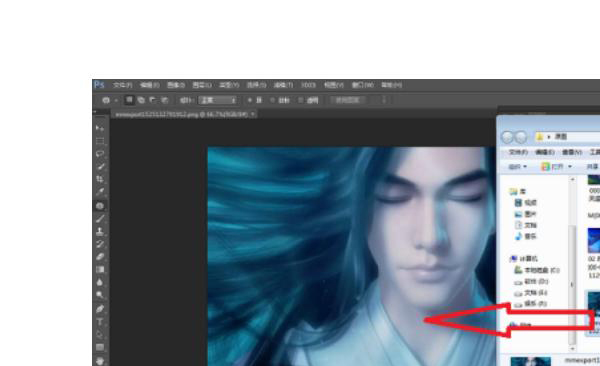Open Explorer 编辑(E) menu

[545, 152]
